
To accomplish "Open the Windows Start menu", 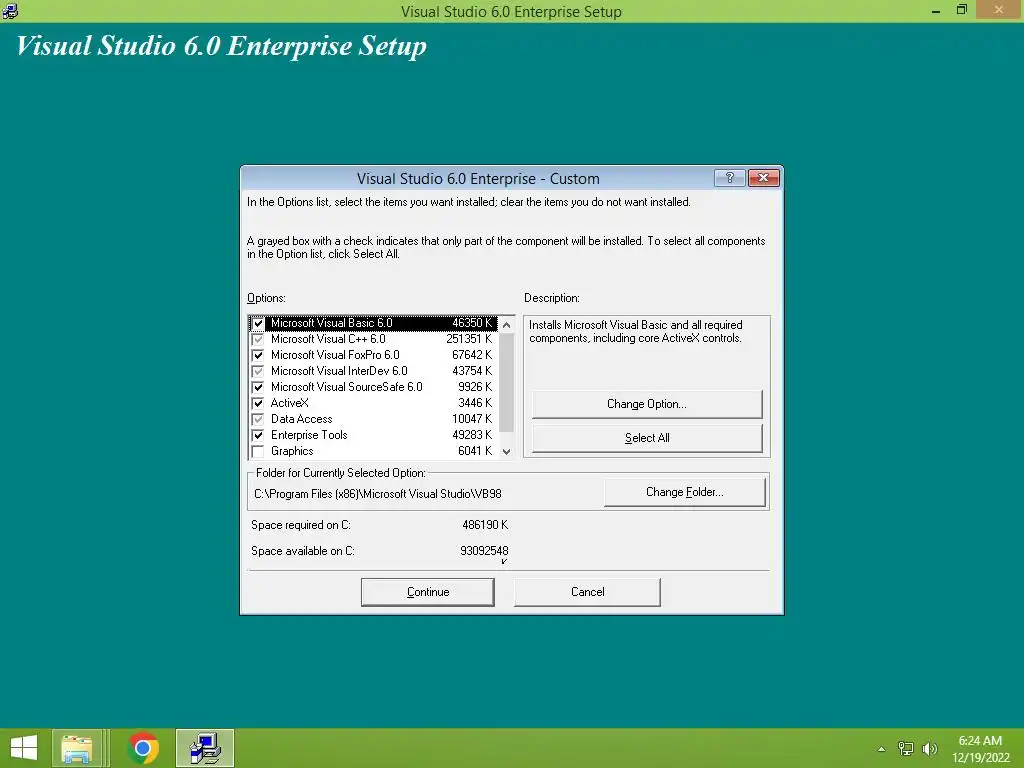I will coord(24,748).
